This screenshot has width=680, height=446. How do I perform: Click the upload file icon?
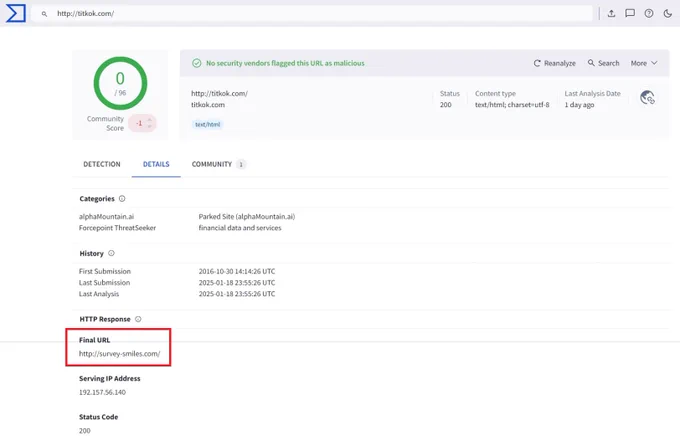(x=611, y=13)
